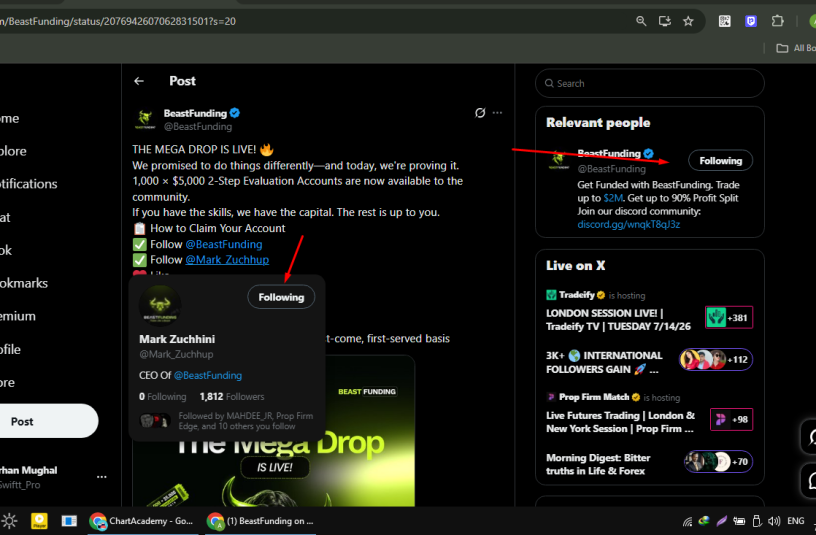The image size is (816, 535).
Task: Open the Grok icon on BeastFunding post
Action: click(480, 113)
